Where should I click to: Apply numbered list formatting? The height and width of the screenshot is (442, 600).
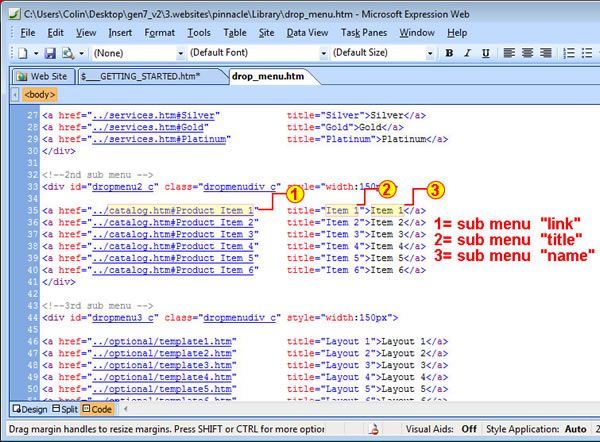tap(570, 53)
